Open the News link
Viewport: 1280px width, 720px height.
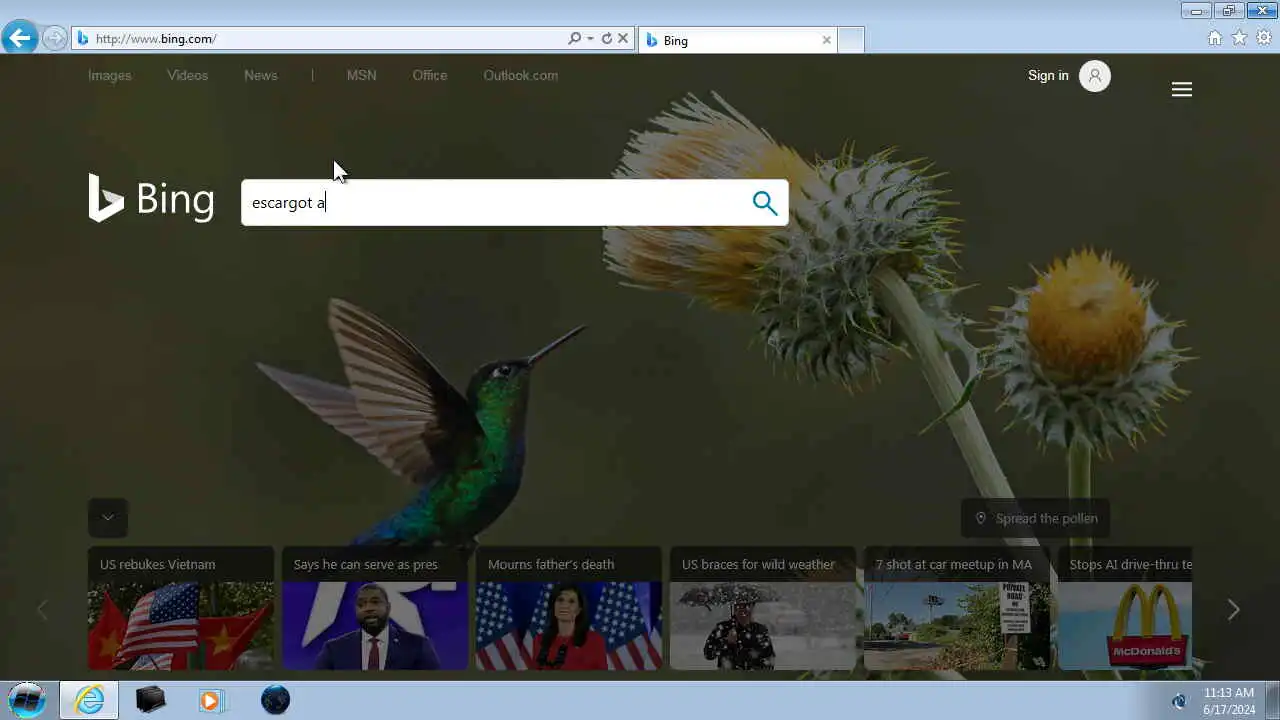tap(261, 75)
